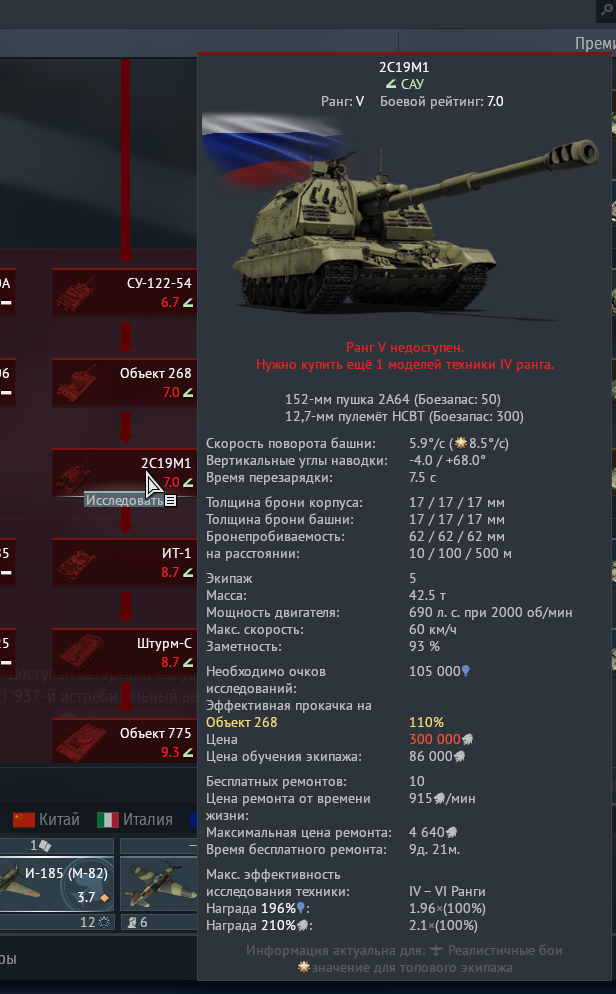Viewport: 616px width, 994px height.
Task: Click the crew count icon showing 6
Action: (x=132, y=922)
